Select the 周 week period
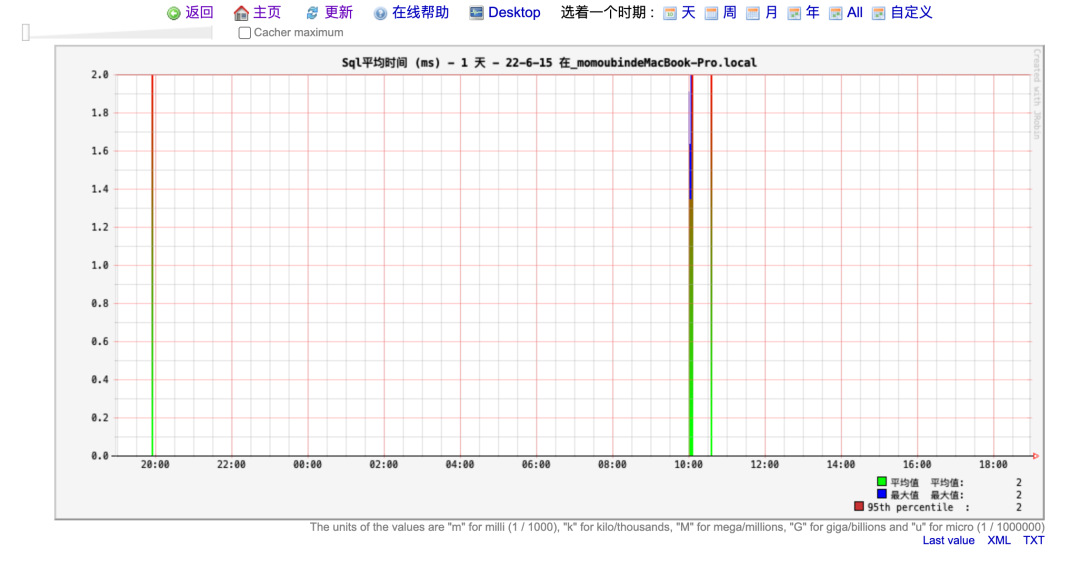The width and height of the screenshot is (1080, 568). click(729, 12)
